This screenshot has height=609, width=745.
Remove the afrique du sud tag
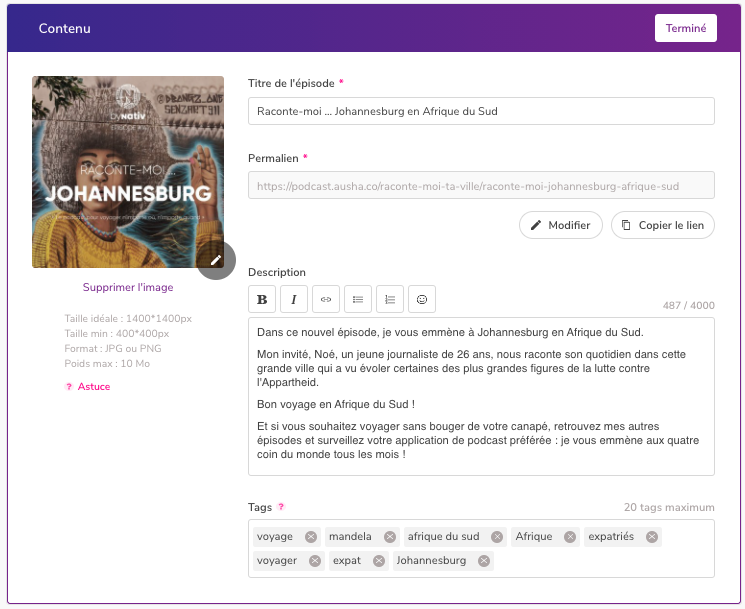point(497,537)
